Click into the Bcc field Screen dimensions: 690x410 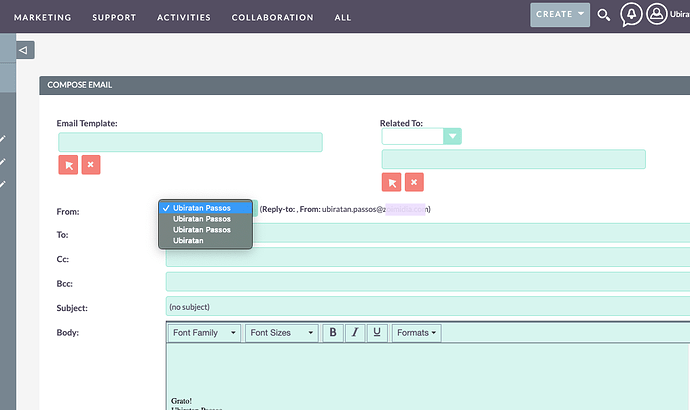[x=428, y=282]
